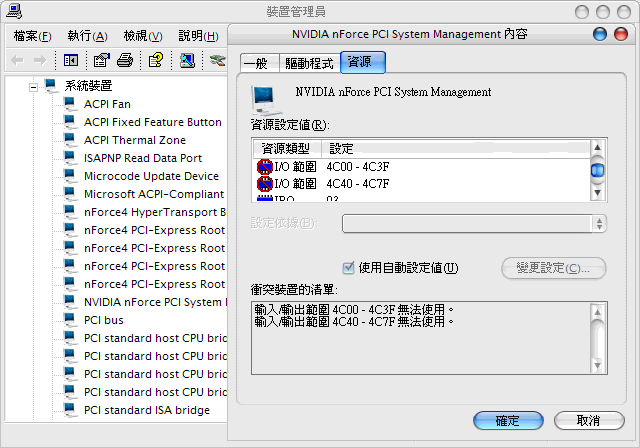Click the conflict list scroll up arrow
The image size is (640, 448).
point(597,312)
